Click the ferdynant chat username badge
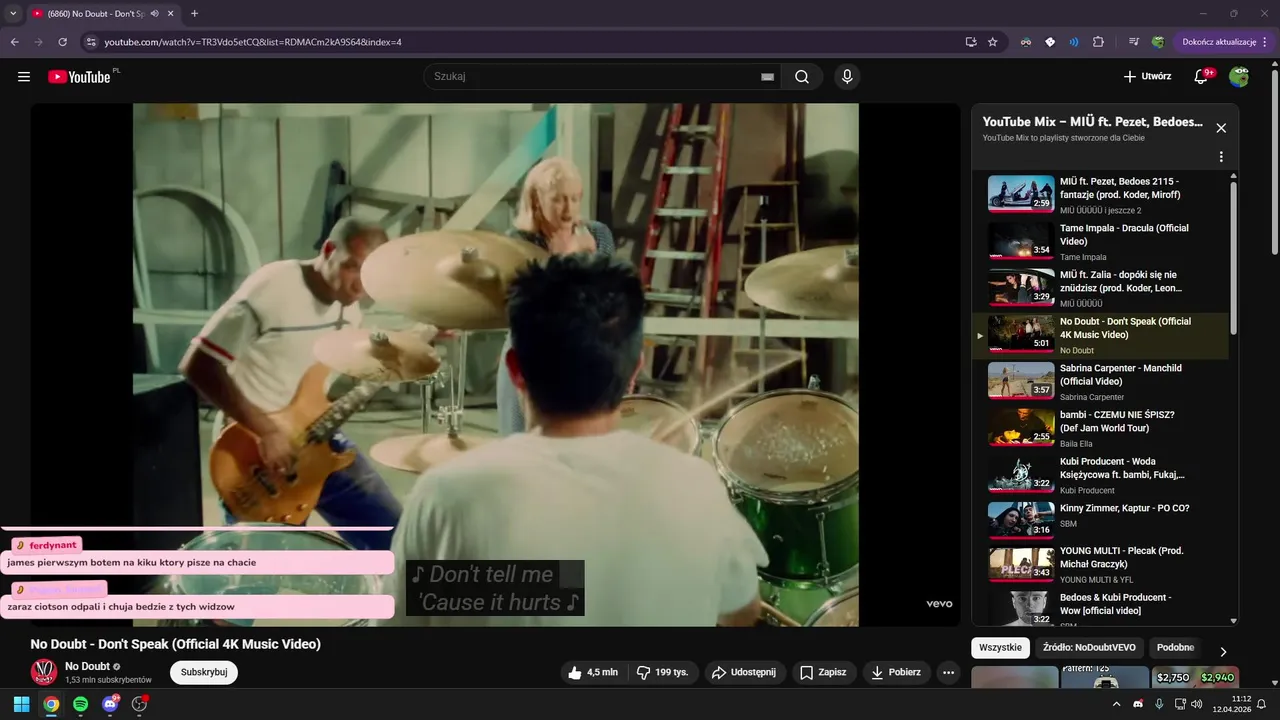 (46, 545)
